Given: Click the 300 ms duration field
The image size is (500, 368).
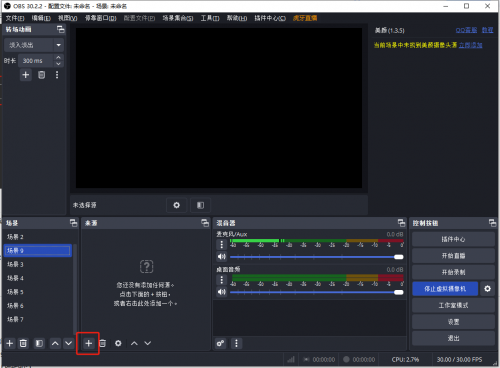Looking at the screenshot, I should pyautogui.click(x=36, y=61).
